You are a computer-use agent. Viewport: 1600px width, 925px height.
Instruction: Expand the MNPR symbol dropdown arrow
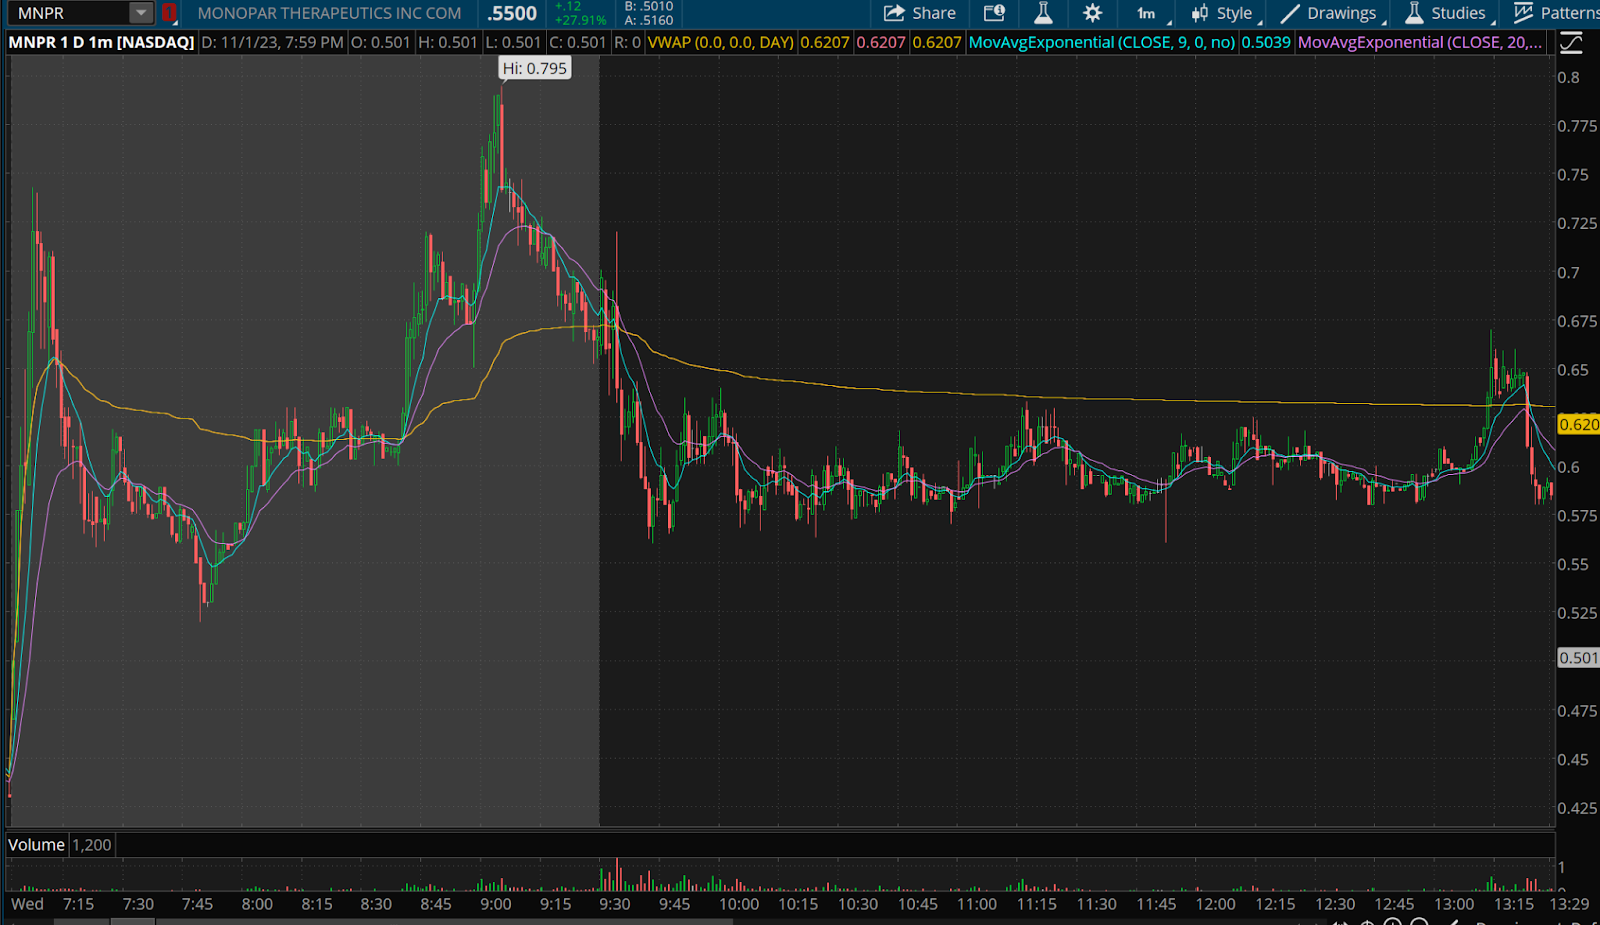coord(141,13)
